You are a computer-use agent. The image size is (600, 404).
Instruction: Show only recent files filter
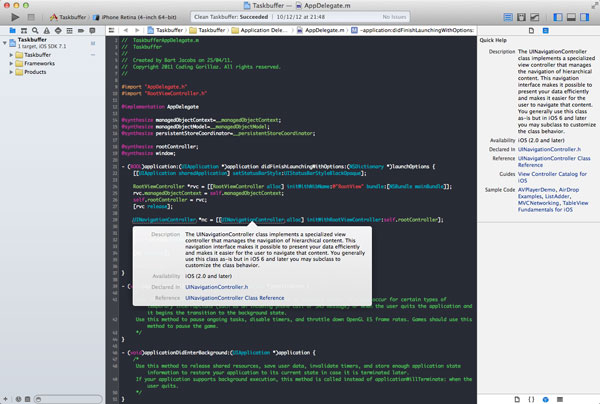pos(18,399)
